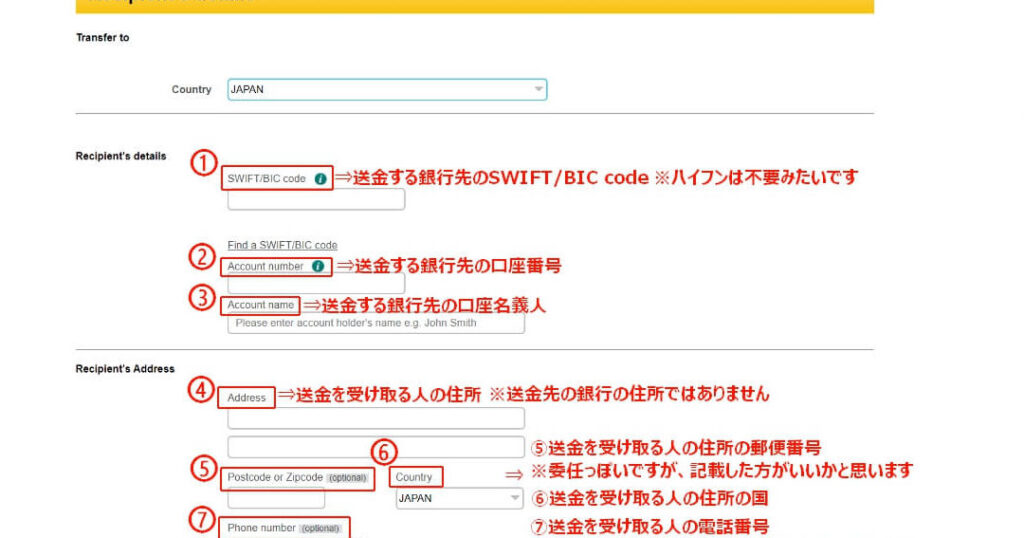Expand the Recipient's Address Country JAPAN dropdown
1024x538 pixels.
click(459, 498)
